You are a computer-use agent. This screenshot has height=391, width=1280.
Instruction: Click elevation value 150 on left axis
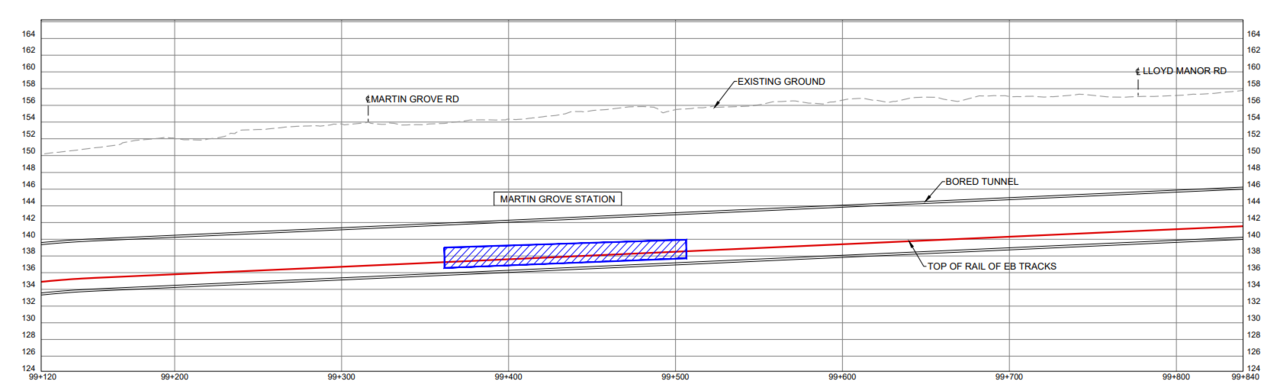[29, 151]
